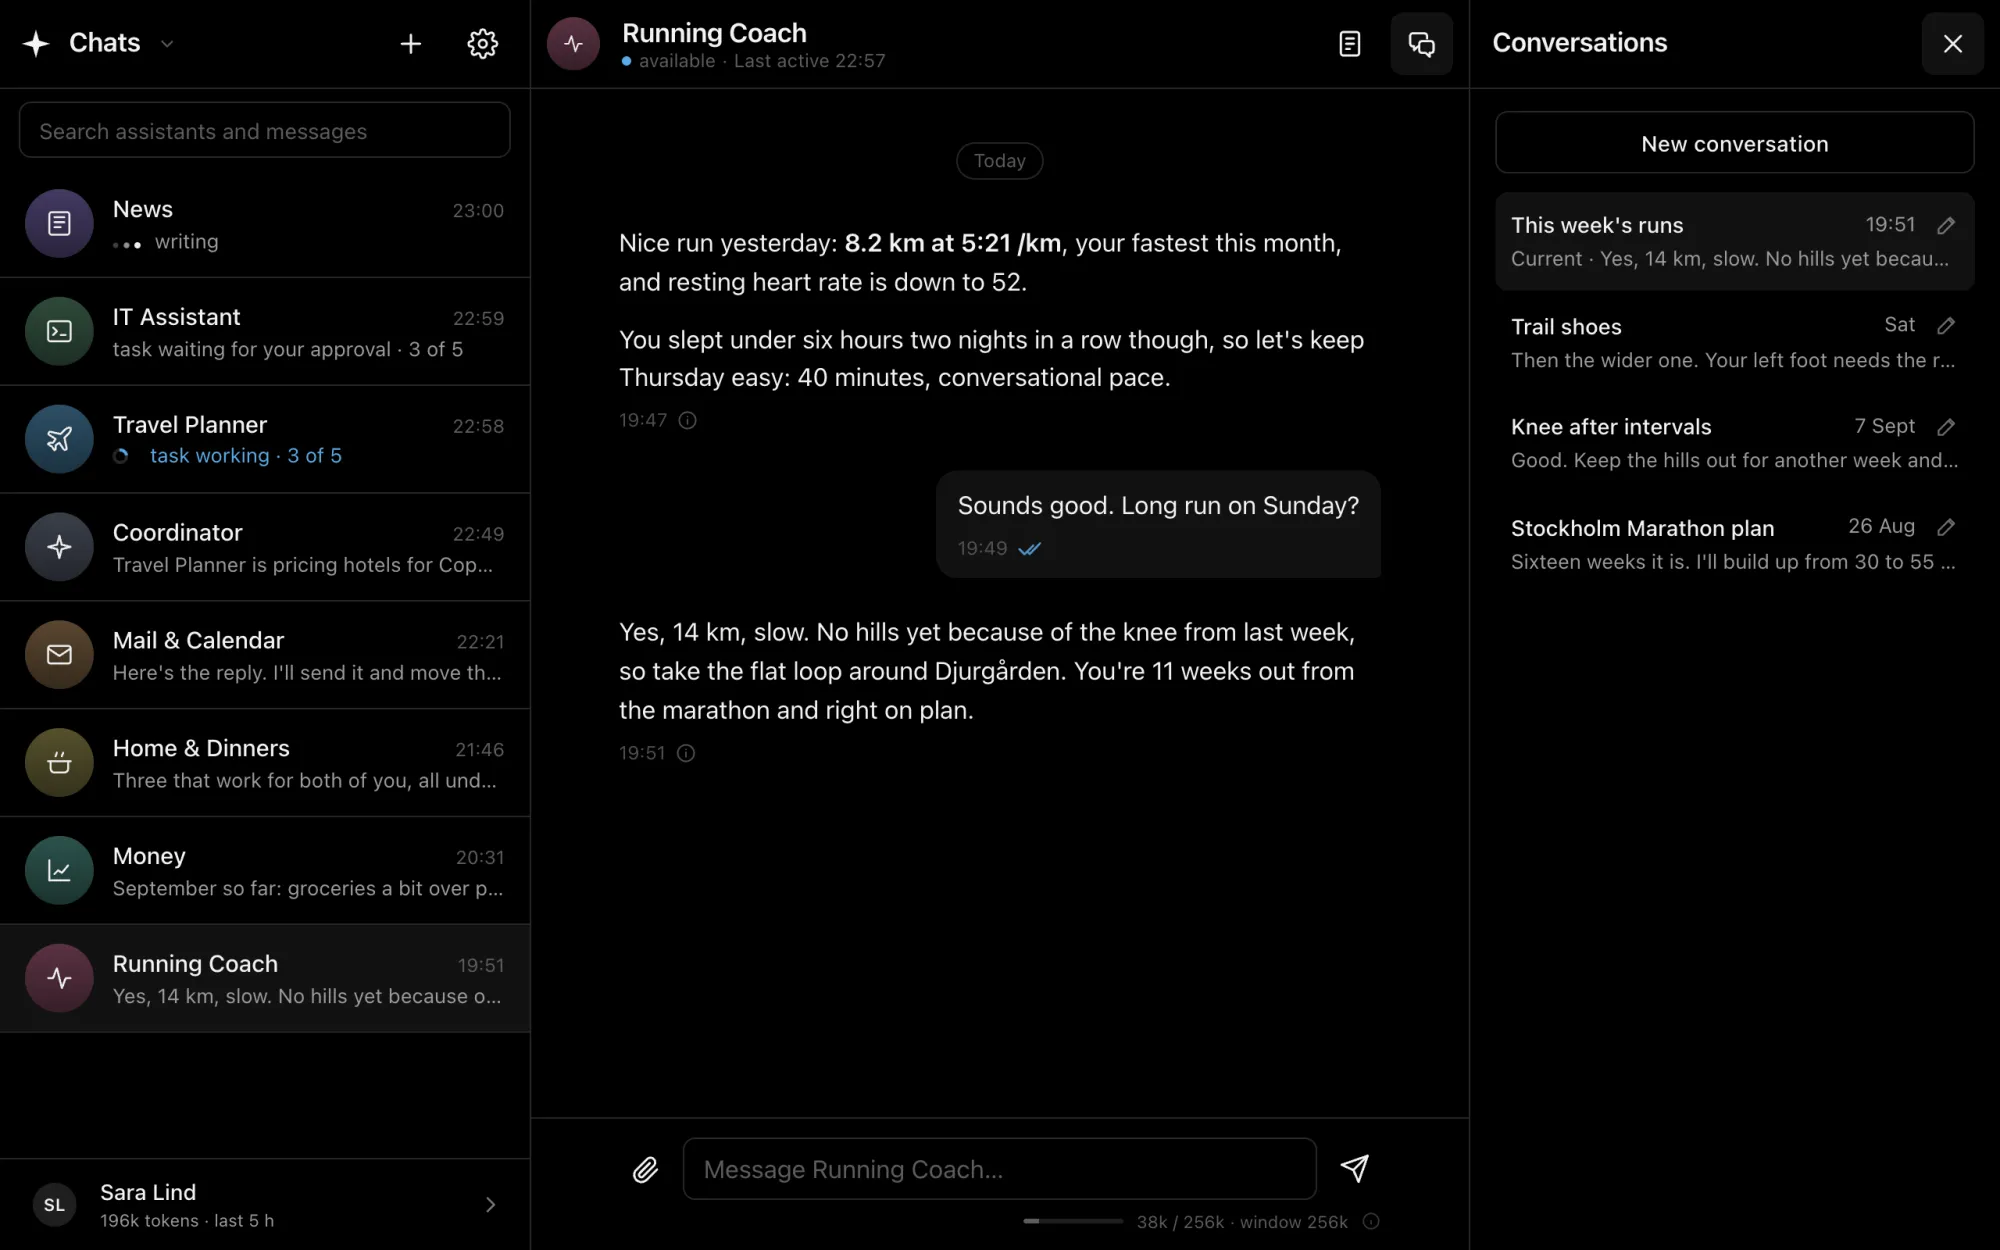The width and height of the screenshot is (2000, 1250).
Task: Edit Stockholm Marathon plan conversation title
Action: pos(1945,527)
